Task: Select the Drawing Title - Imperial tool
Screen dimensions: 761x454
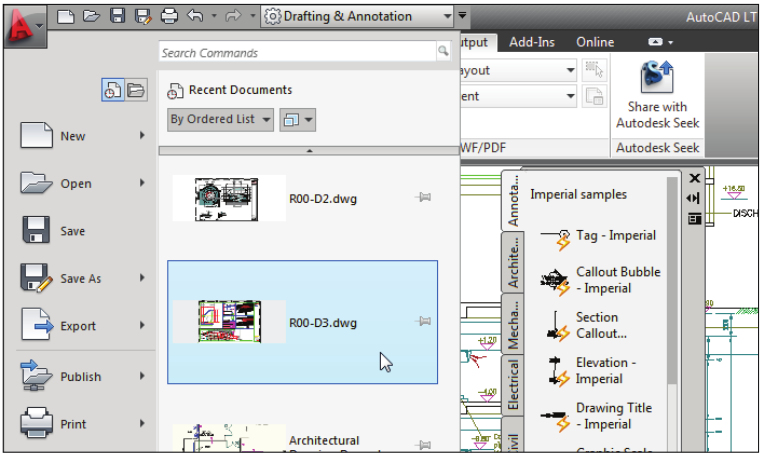Action: click(597, 416)
